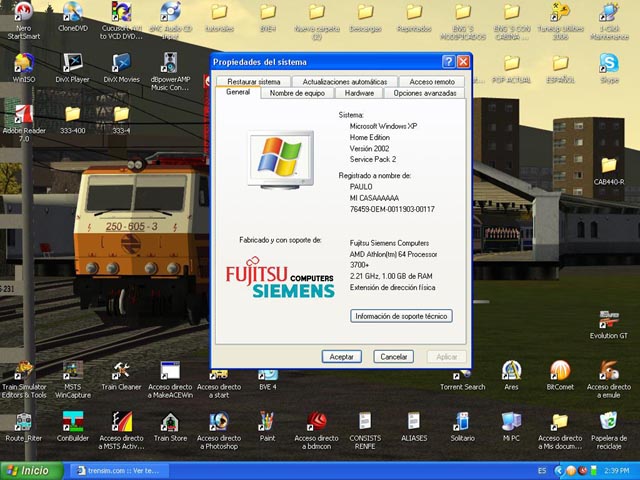Open the Restaurar sistema tab
This screenshot has height=480, width=640.
253,81
